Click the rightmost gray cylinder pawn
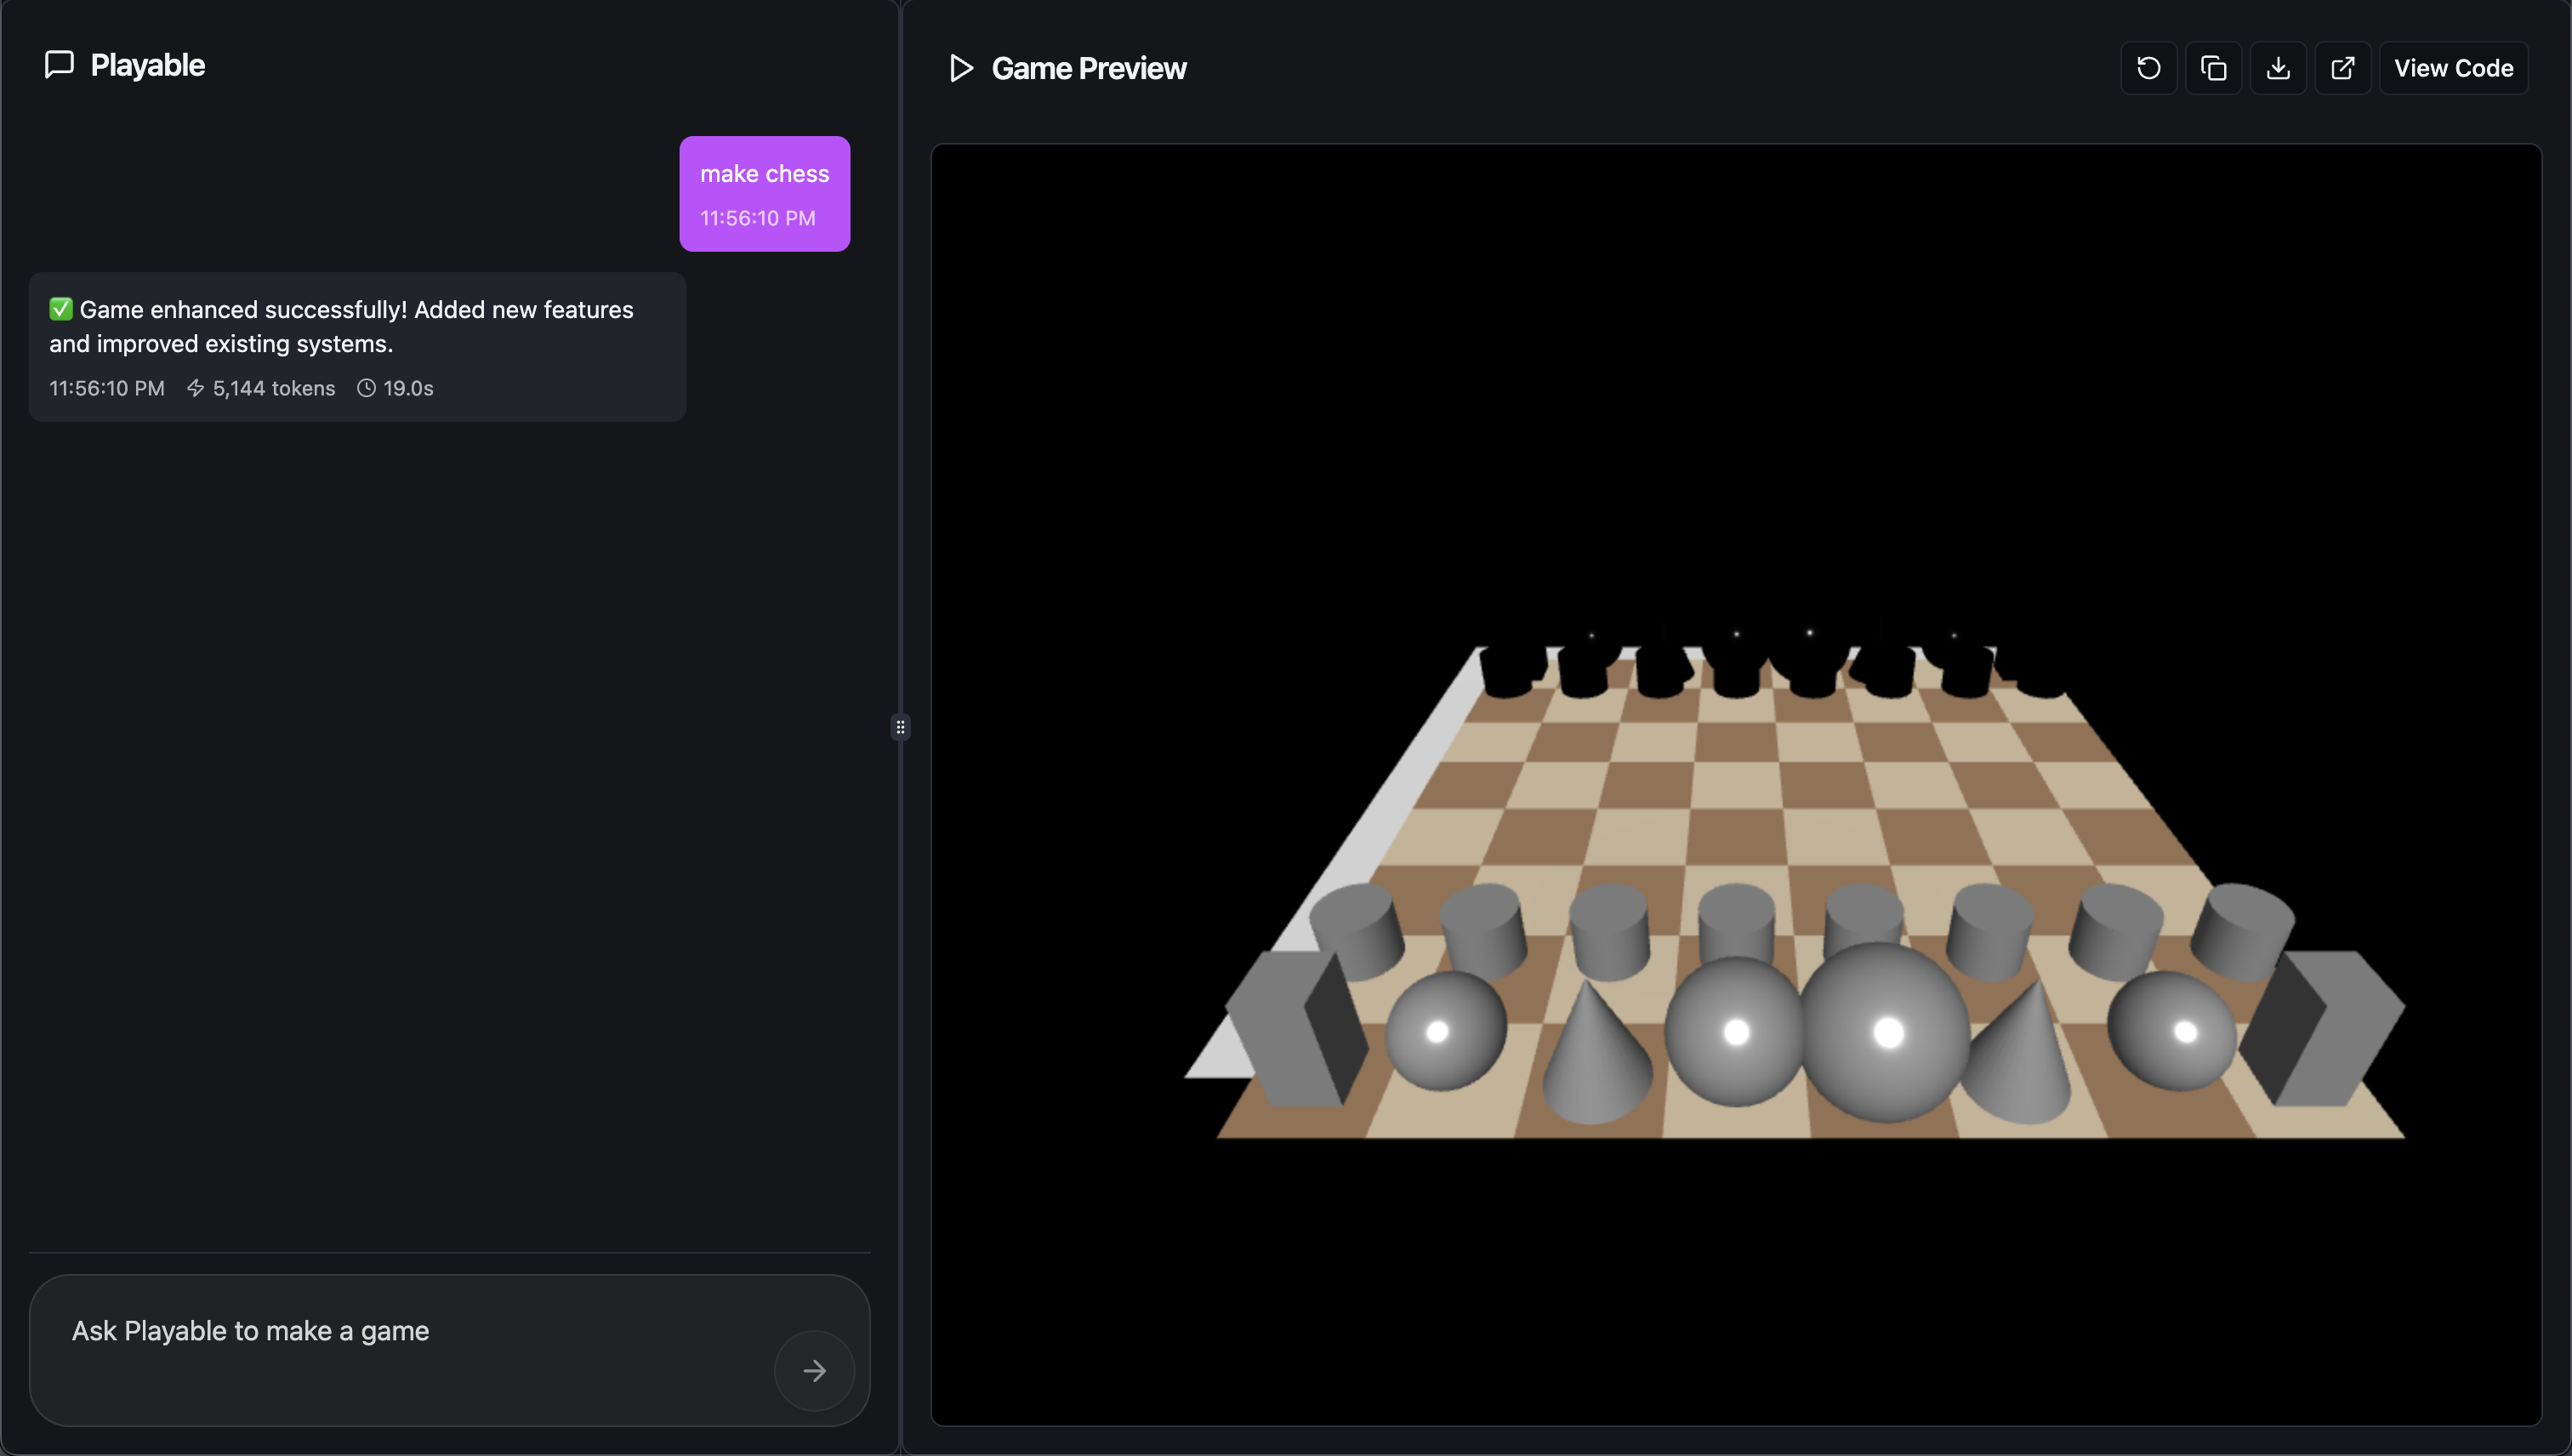 (x=2242, y=930)
